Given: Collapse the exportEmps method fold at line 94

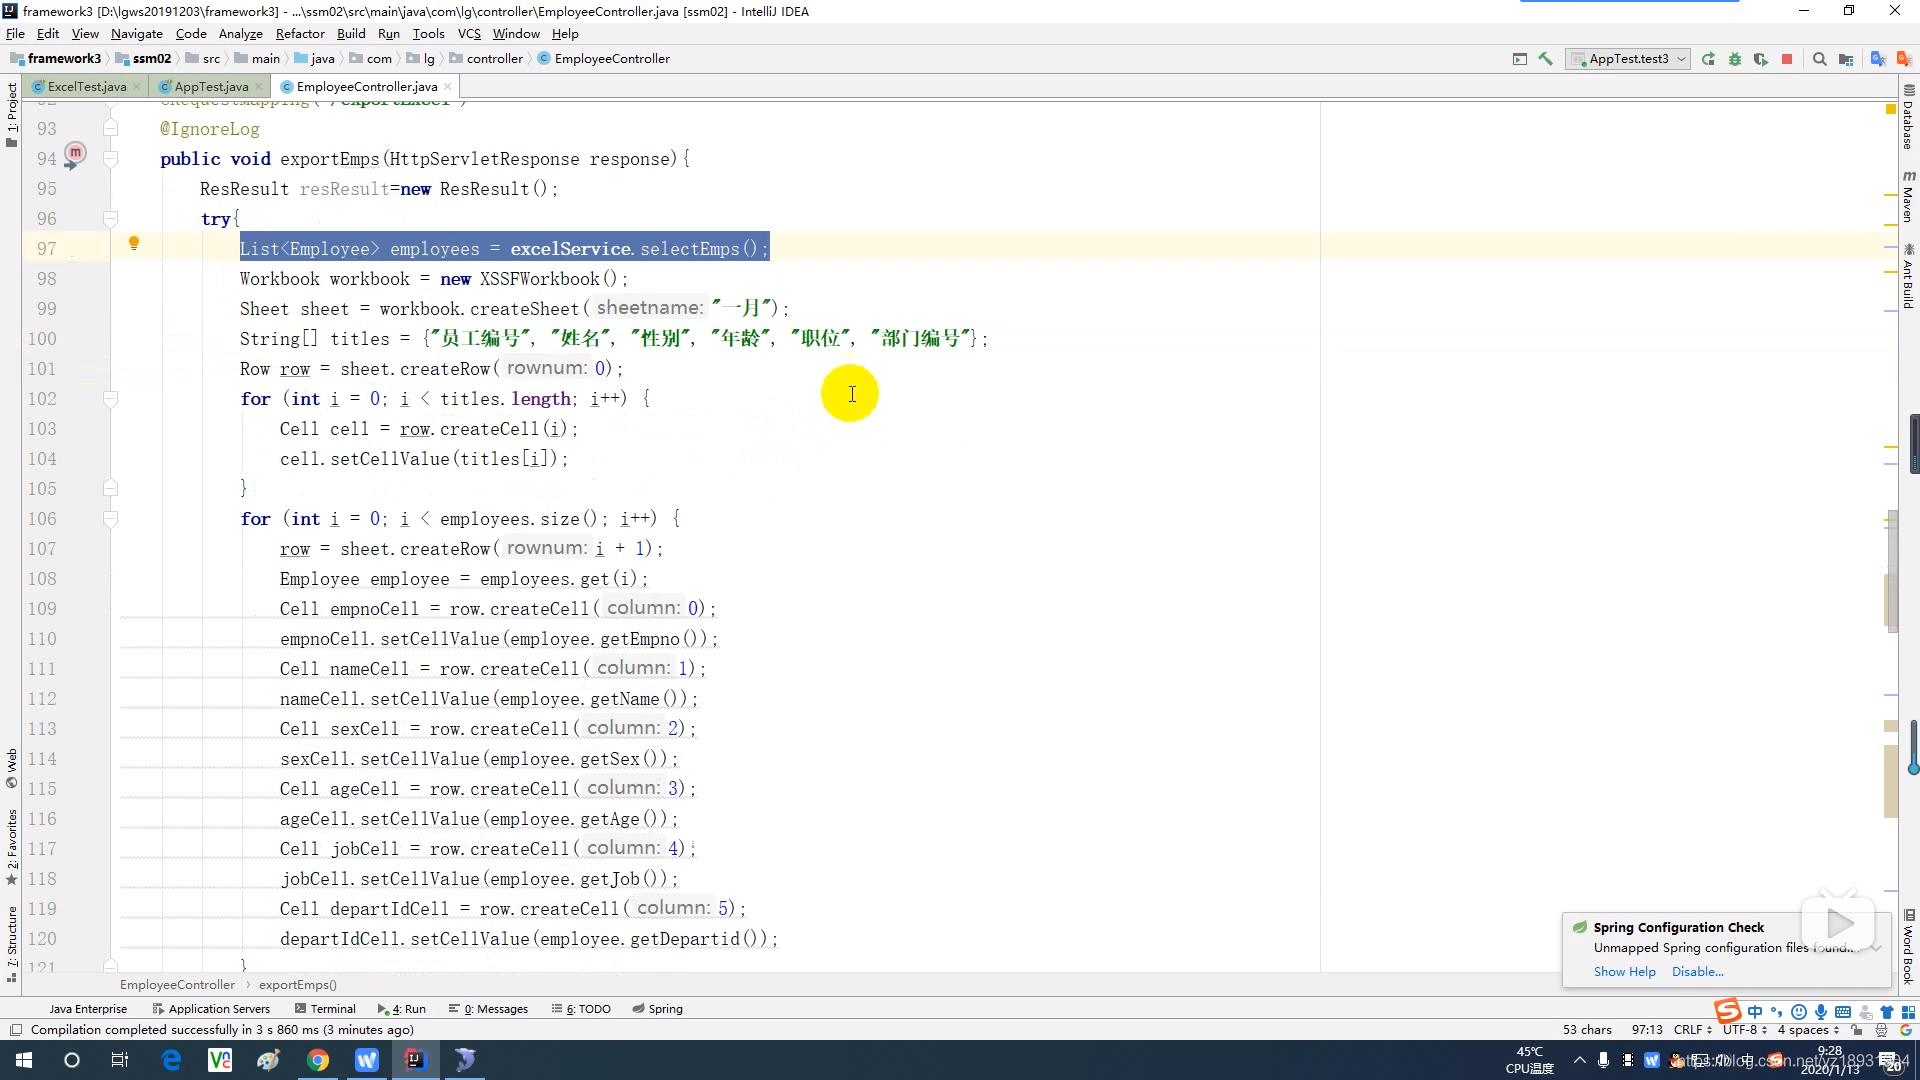Looking at the screenshot, I should (111, 159).
